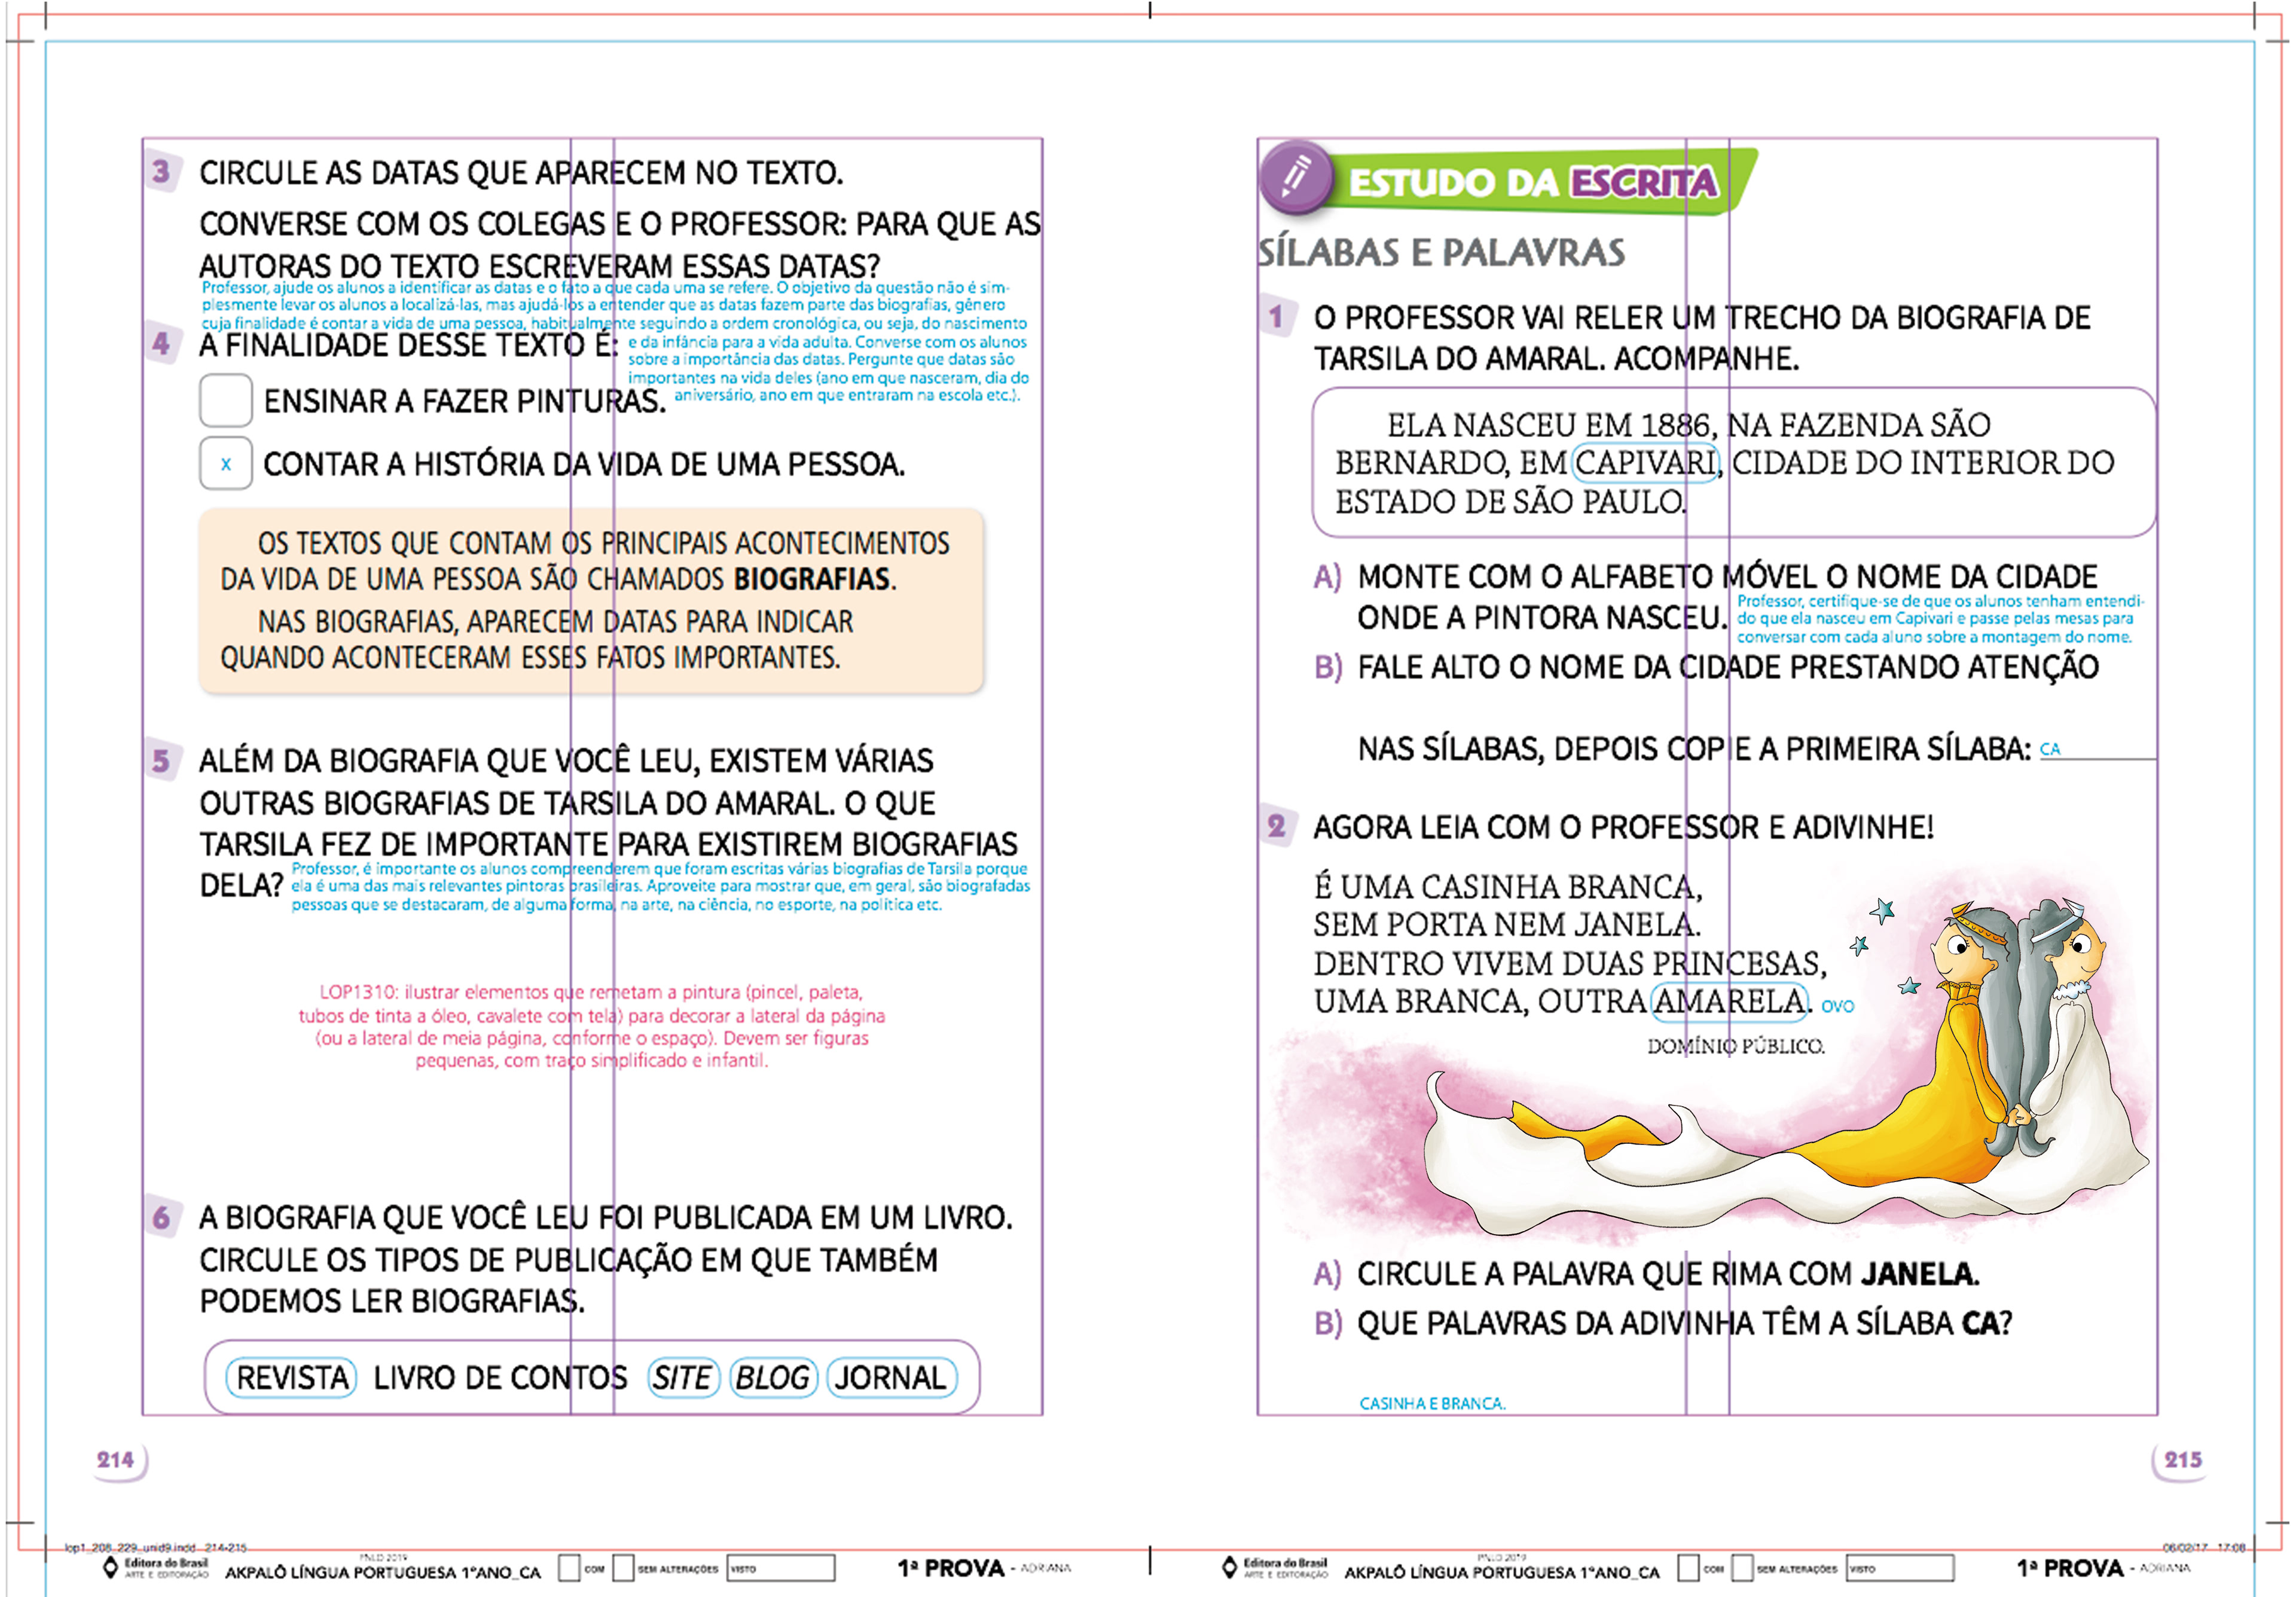Select the circled word BLOG
This screenshot has height=1597, width=2296.
click(773, 1378)
